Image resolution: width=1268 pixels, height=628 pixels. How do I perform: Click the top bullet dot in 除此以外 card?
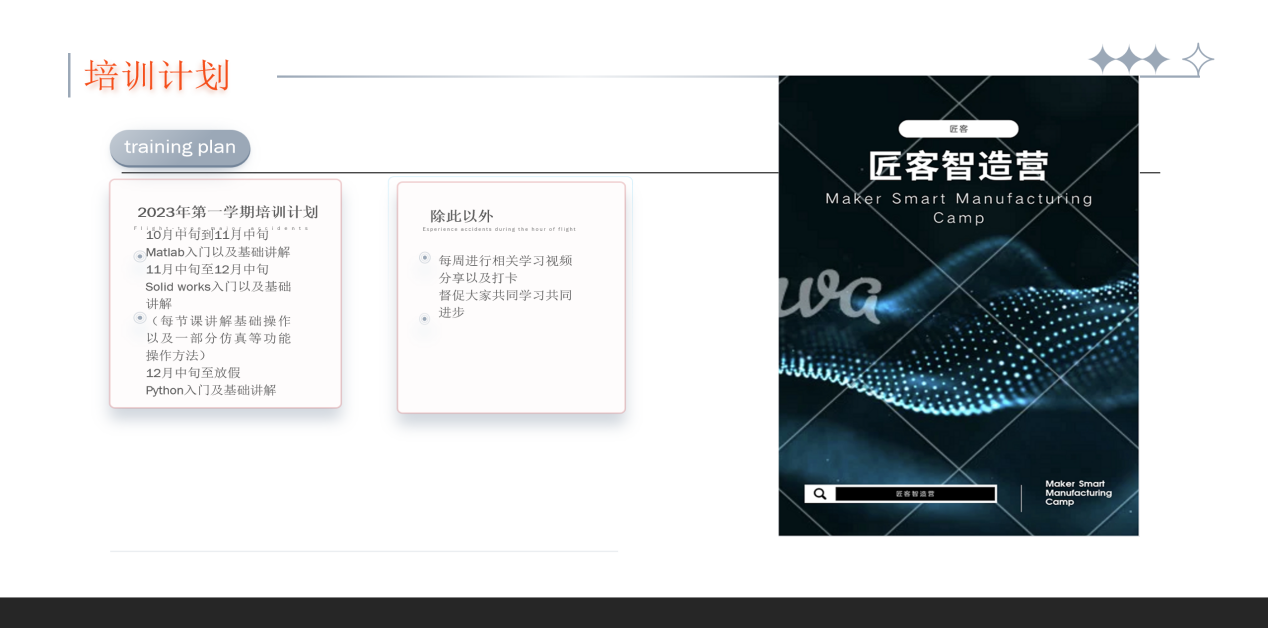(x=425, y=258)
